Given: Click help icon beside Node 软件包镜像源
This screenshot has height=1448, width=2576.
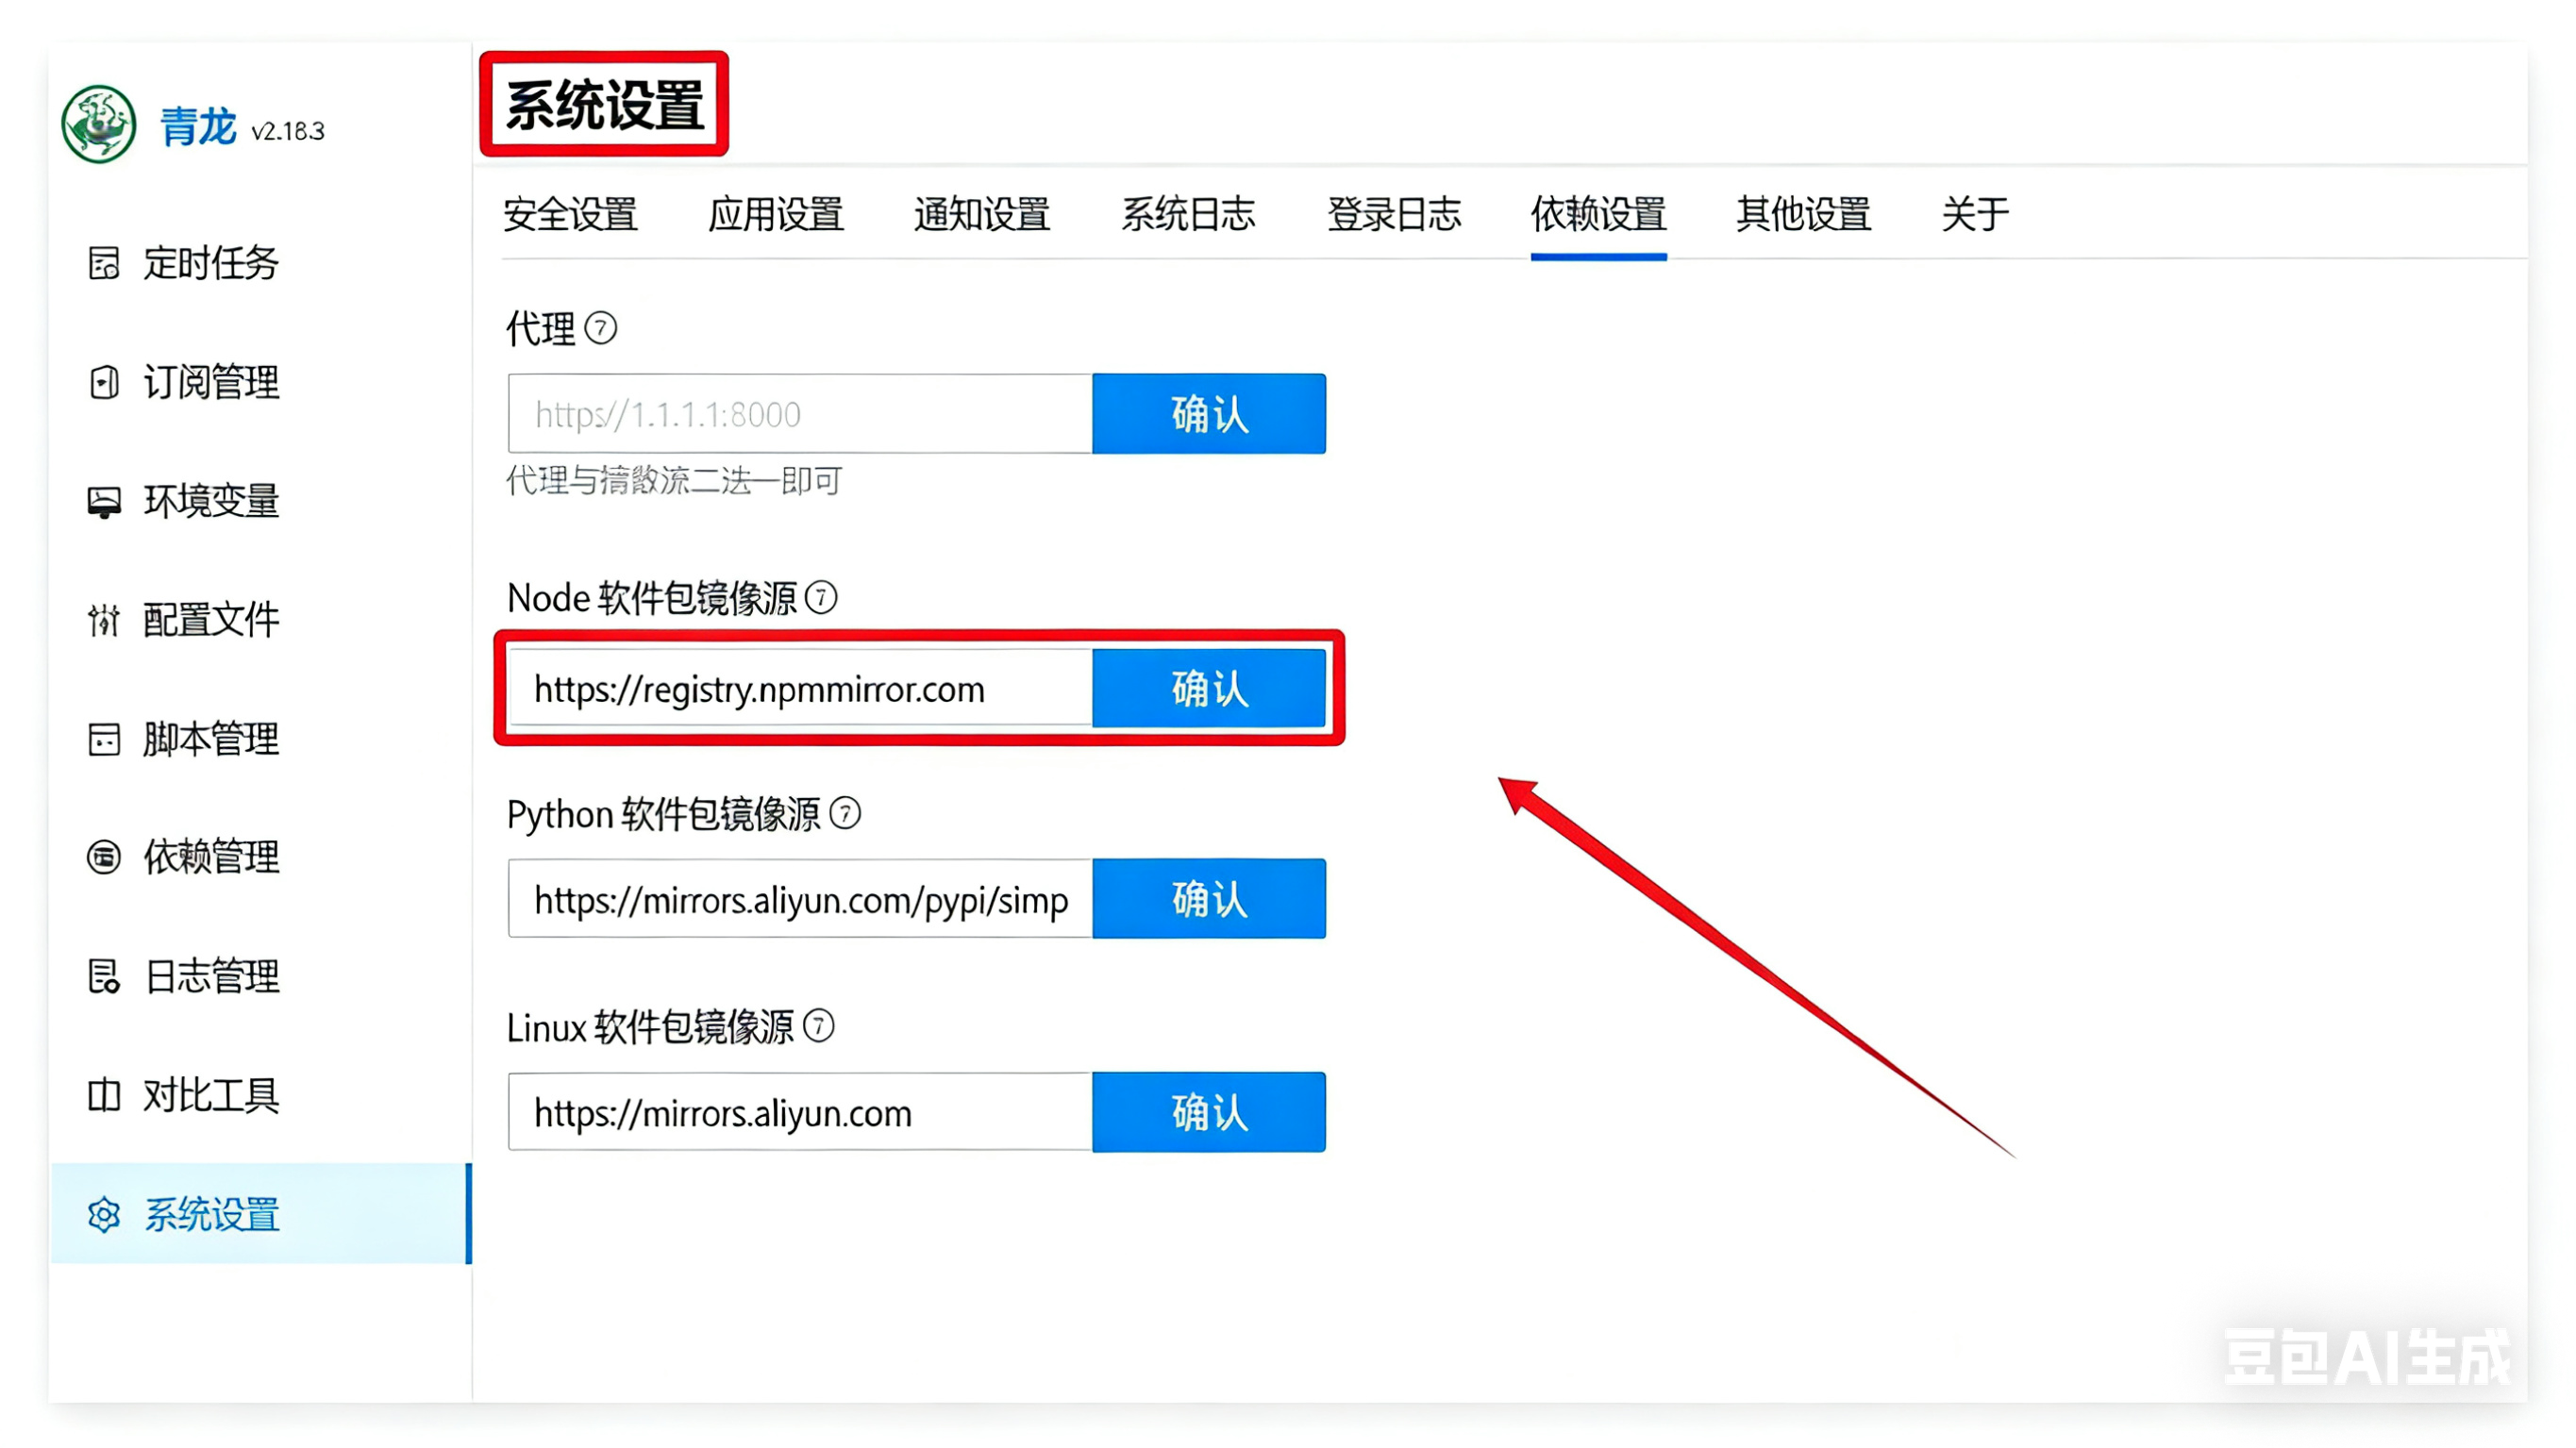Looking at the screenshot, I should click(821, 598).
